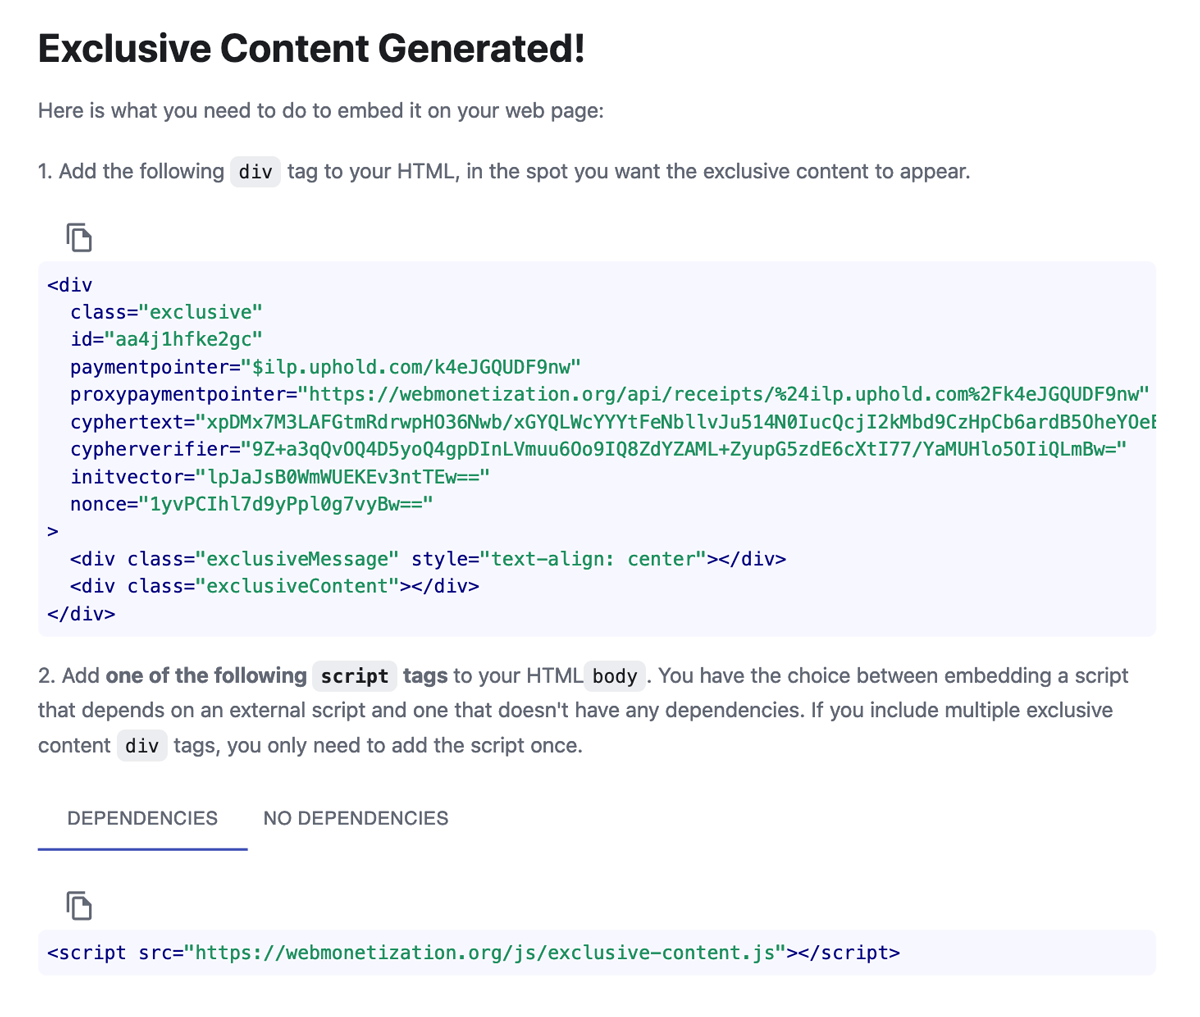Viewport: 1200px width, 1017px height.
Task: Click the cypherverifier value in code
Action: [x=684, y=449]
